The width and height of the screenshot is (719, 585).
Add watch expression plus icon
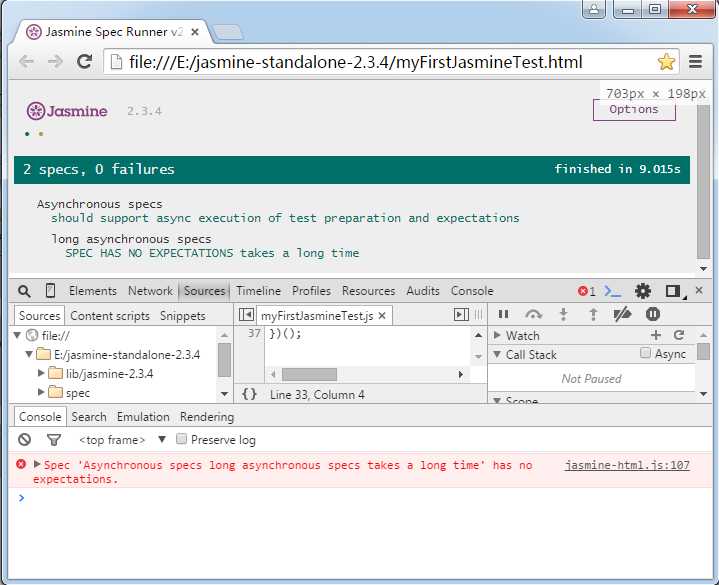click(x=656, y=335)
